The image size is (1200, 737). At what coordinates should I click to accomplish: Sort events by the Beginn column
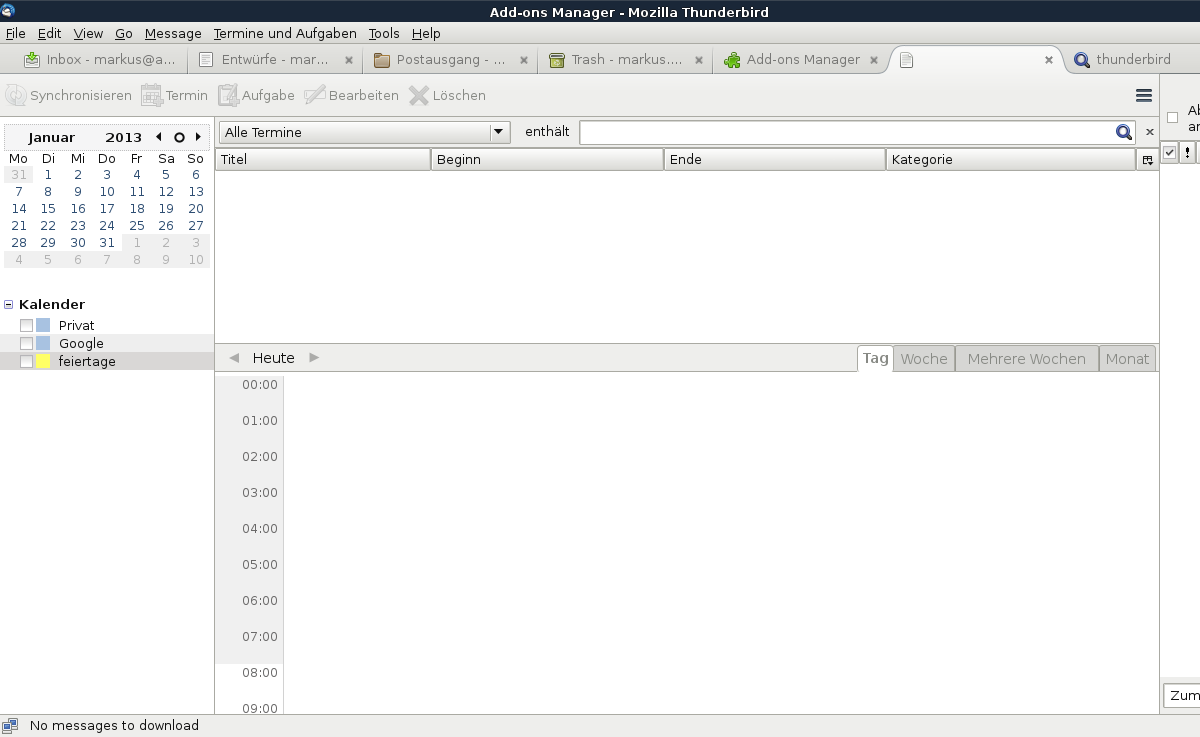click(548, 160)
